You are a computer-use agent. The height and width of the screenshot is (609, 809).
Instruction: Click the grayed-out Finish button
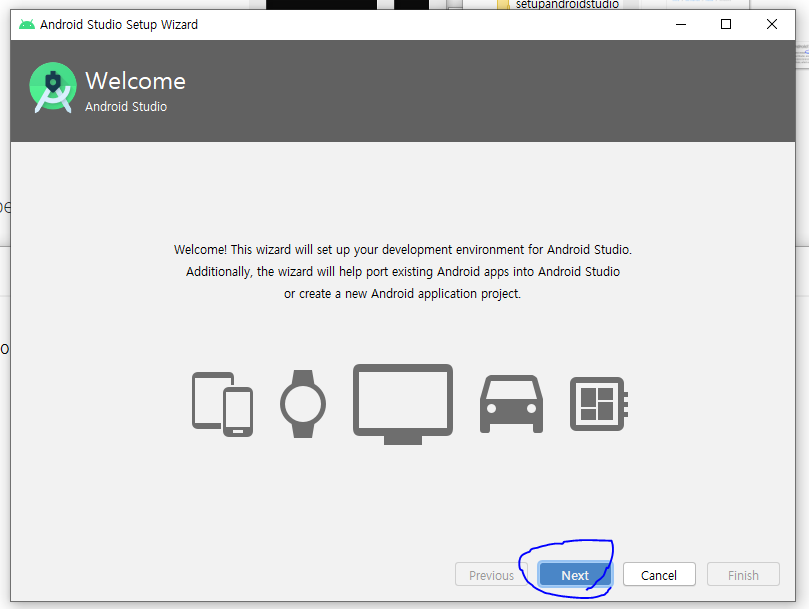coord(743,574)
